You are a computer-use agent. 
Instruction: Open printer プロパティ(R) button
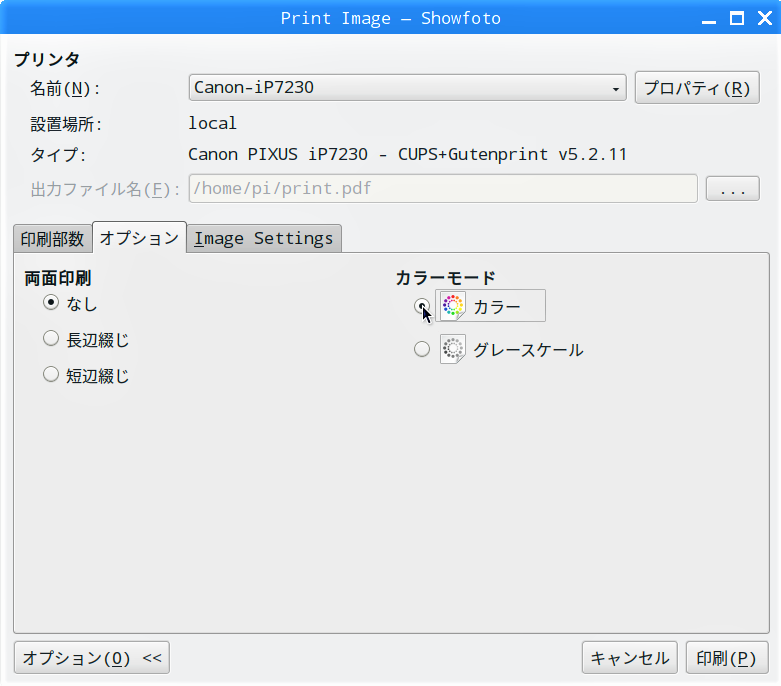[x=697, y=88]
